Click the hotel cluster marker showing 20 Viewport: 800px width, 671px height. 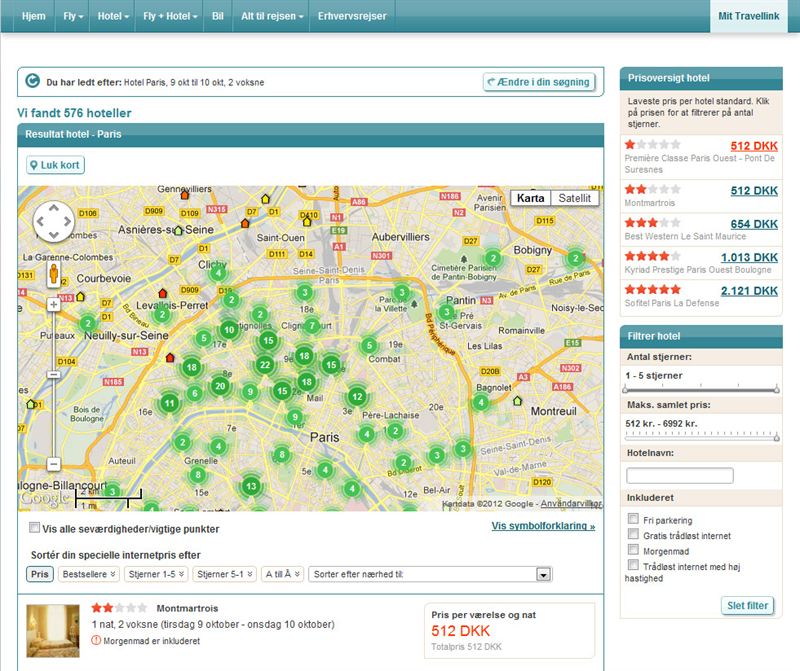(220, 386)
